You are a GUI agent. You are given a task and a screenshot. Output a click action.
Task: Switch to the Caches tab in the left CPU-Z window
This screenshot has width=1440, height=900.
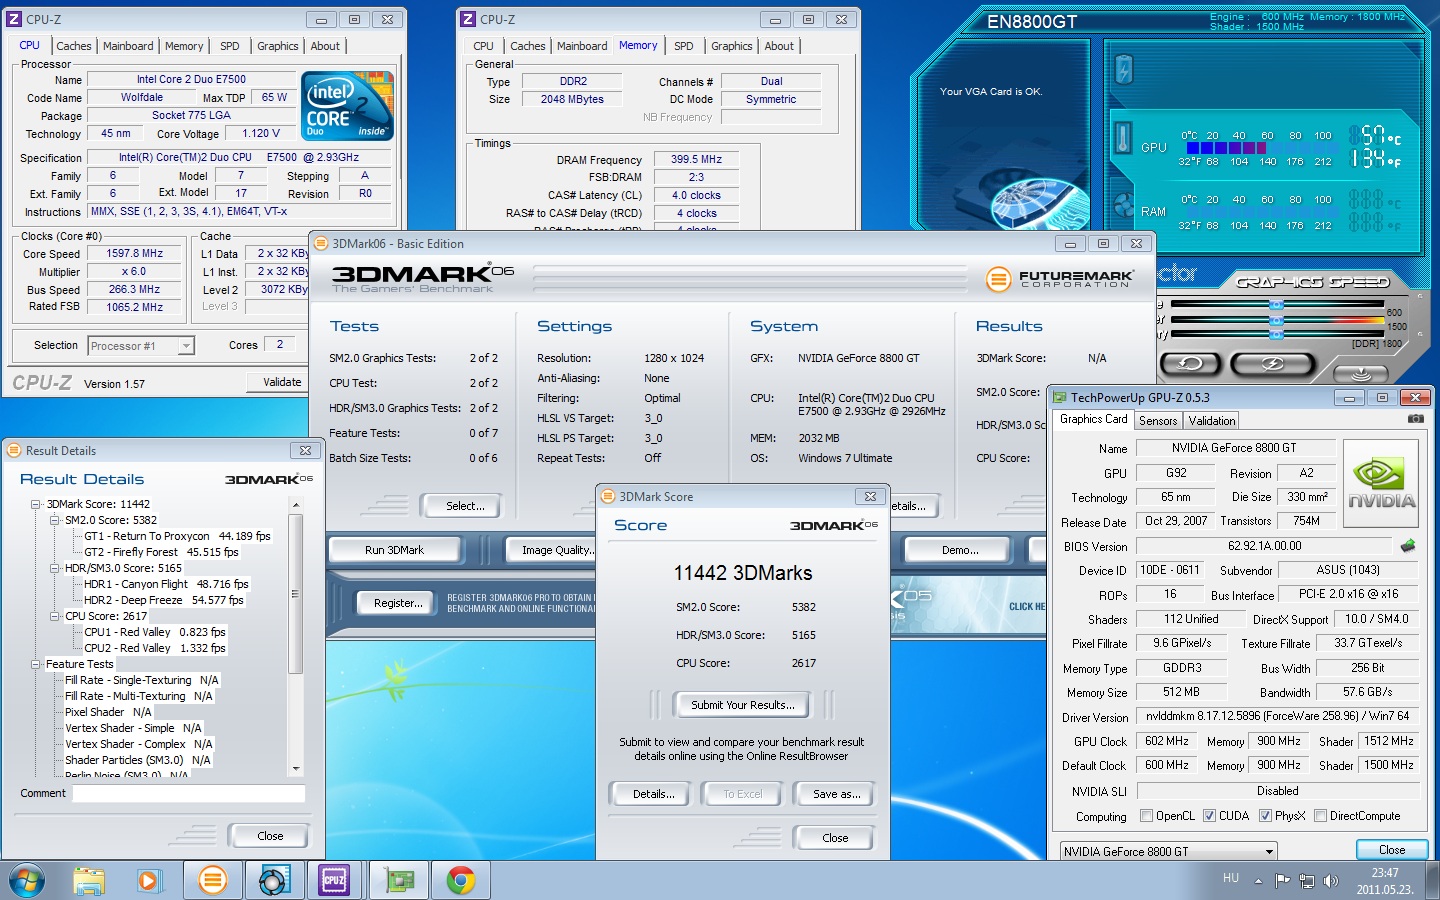tap(74, 46)
